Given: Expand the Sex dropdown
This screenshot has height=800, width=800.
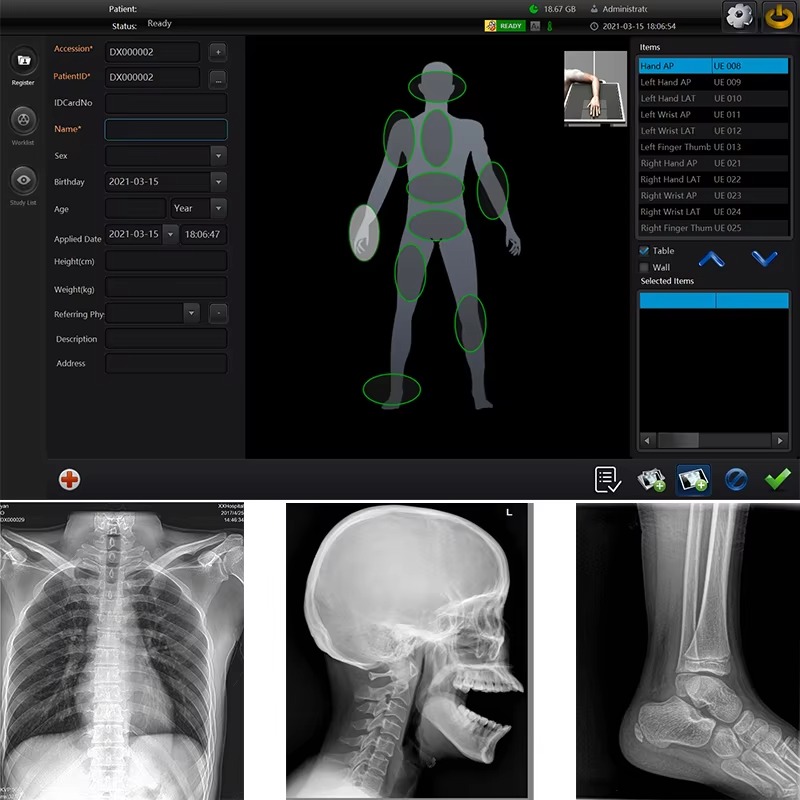Looking at the screenshot, I should [218, 155].
